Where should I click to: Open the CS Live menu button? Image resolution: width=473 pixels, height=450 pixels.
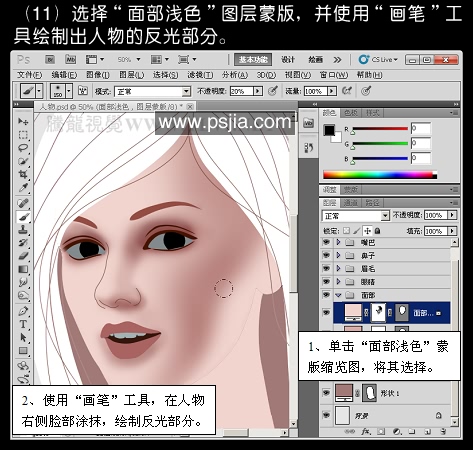pos(378,60)
